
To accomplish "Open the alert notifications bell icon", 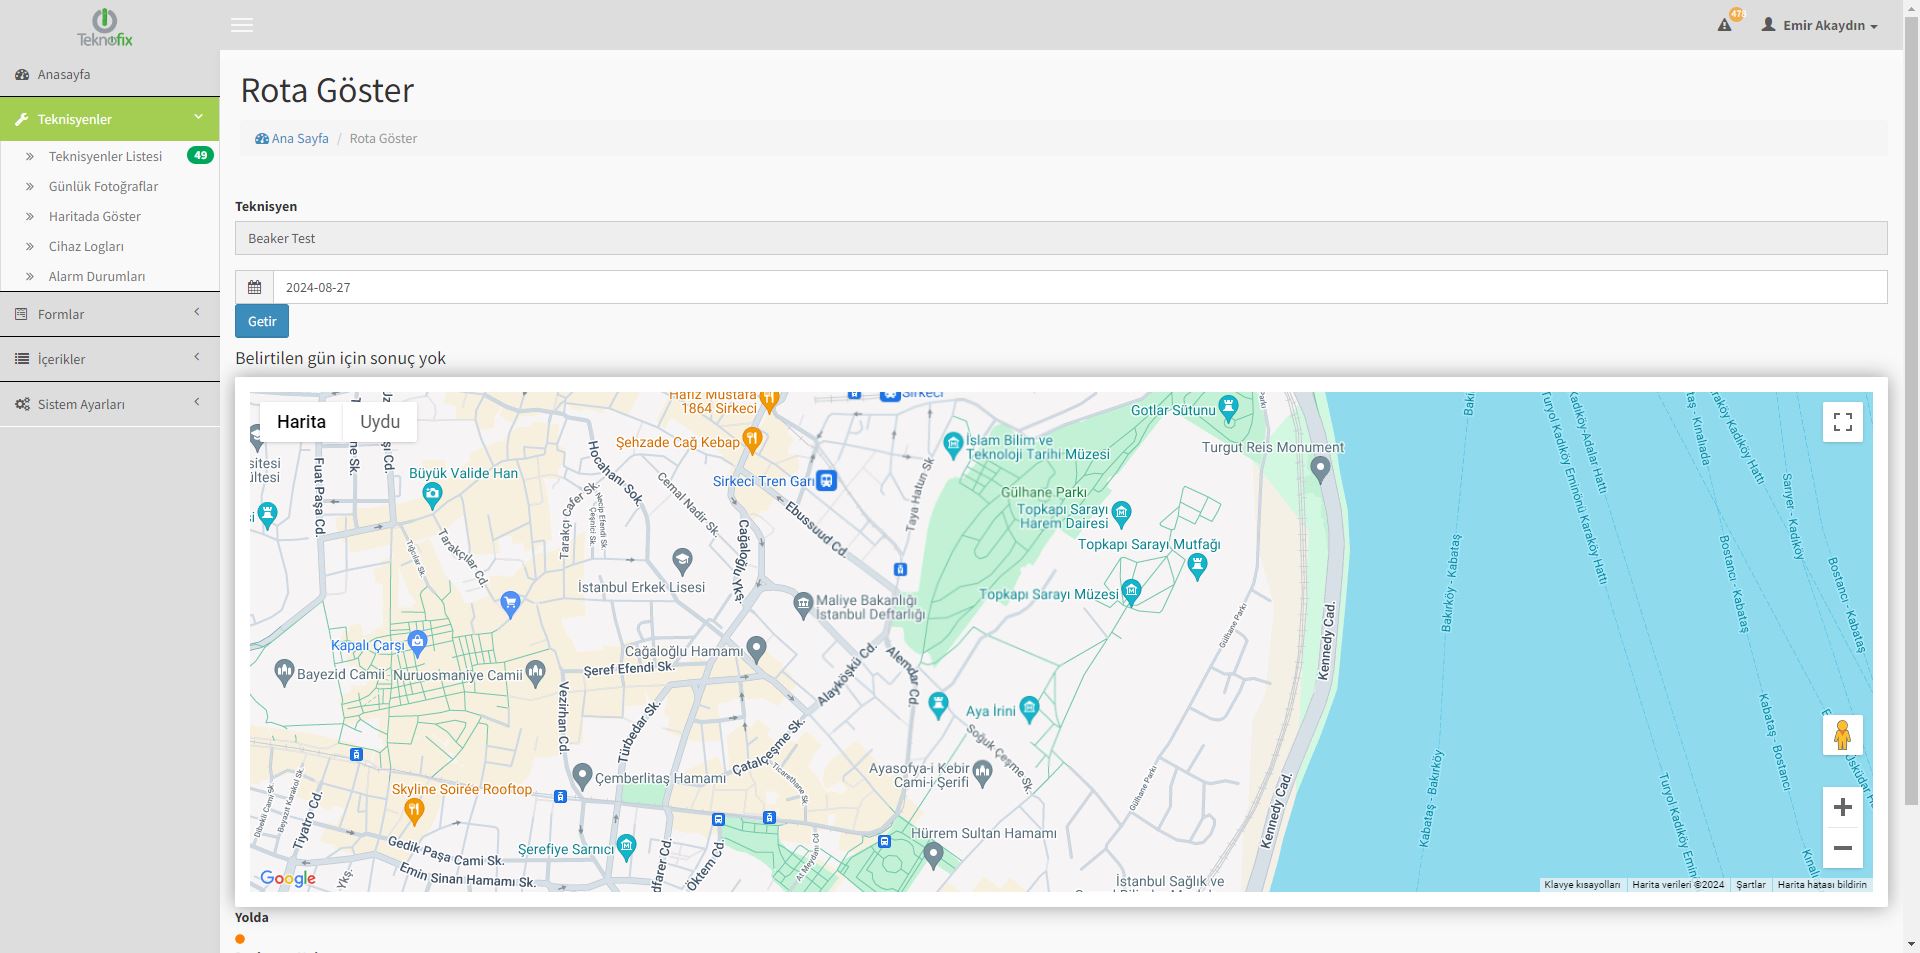I will pyautogui.click(x=1725, y=25).
